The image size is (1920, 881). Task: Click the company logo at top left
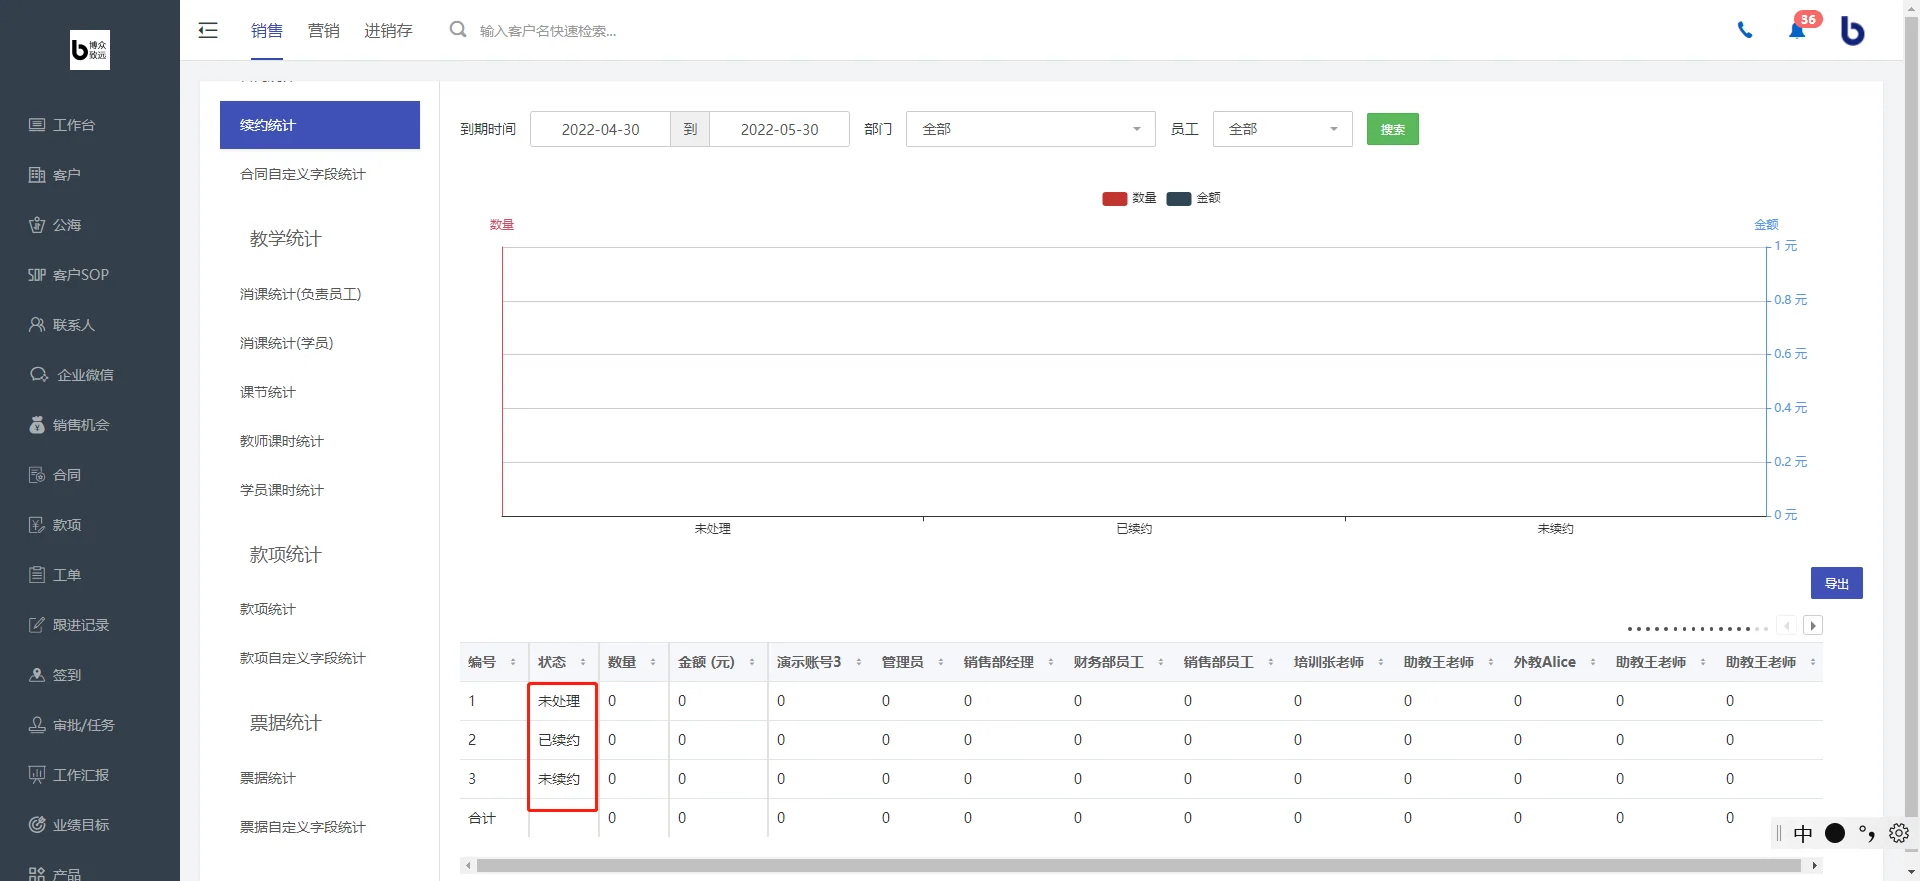pyautogui.click(x=90, y=50)
